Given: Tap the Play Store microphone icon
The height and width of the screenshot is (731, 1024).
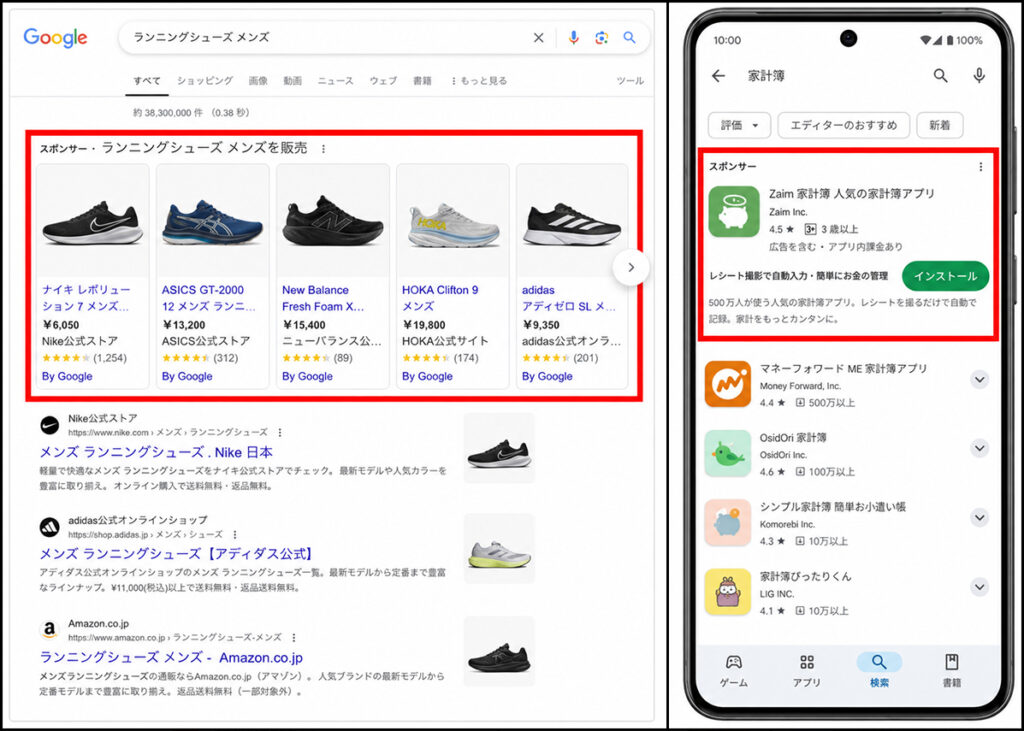Looking at the screenshot, I should pyautogui.click(x=979, y=76).
